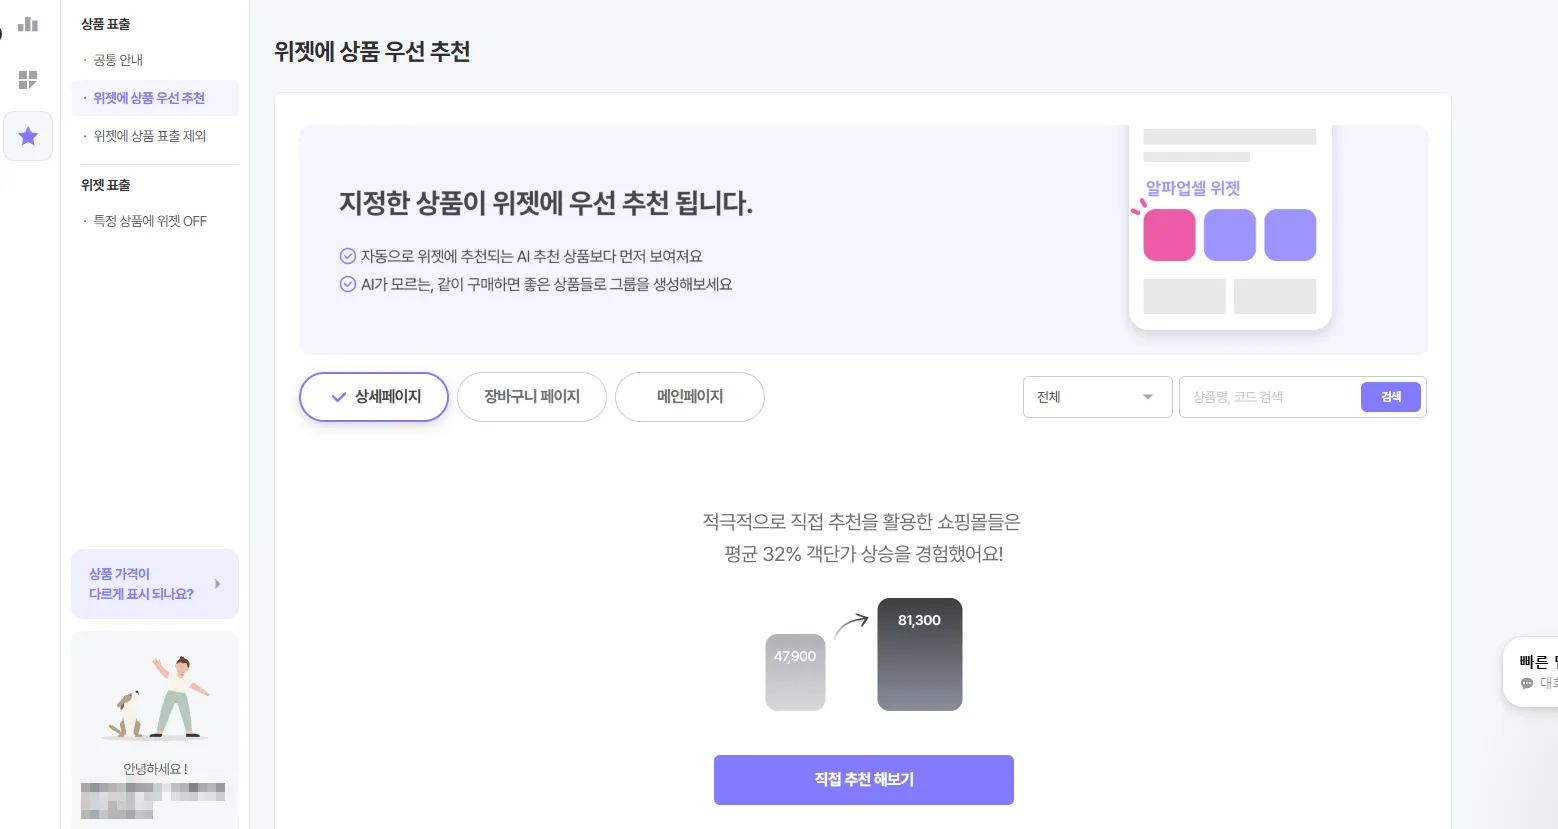
Task: Click the dashboard grid icon in sidebar
Action: point(28,80)
